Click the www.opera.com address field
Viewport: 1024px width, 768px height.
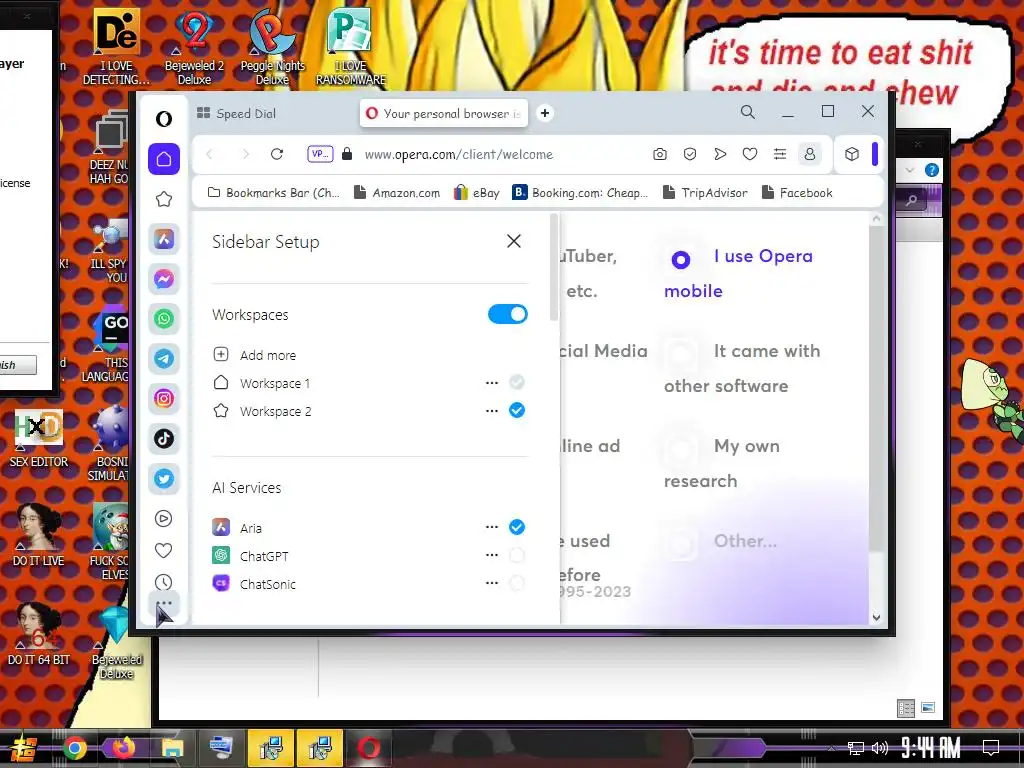coord(458,154)
